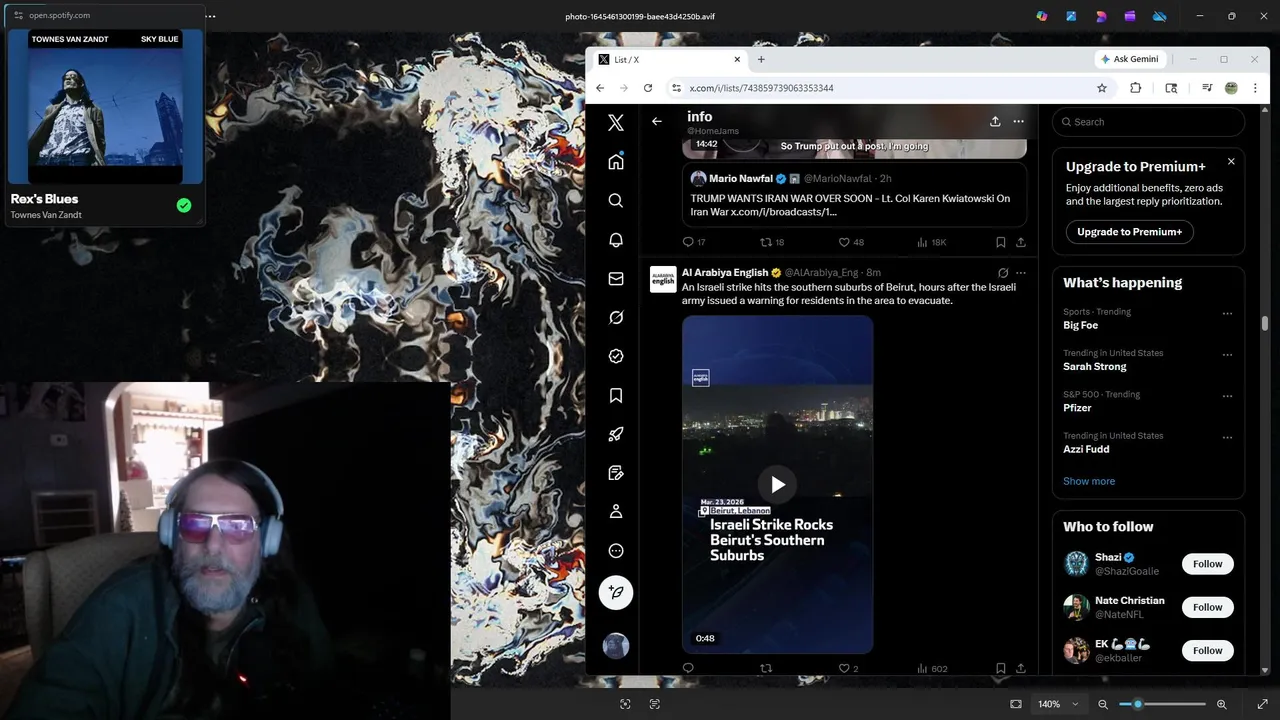Open Premium rocket icon in sidebar
This screenshot has height=720, width=1280.
click(616, 434)
